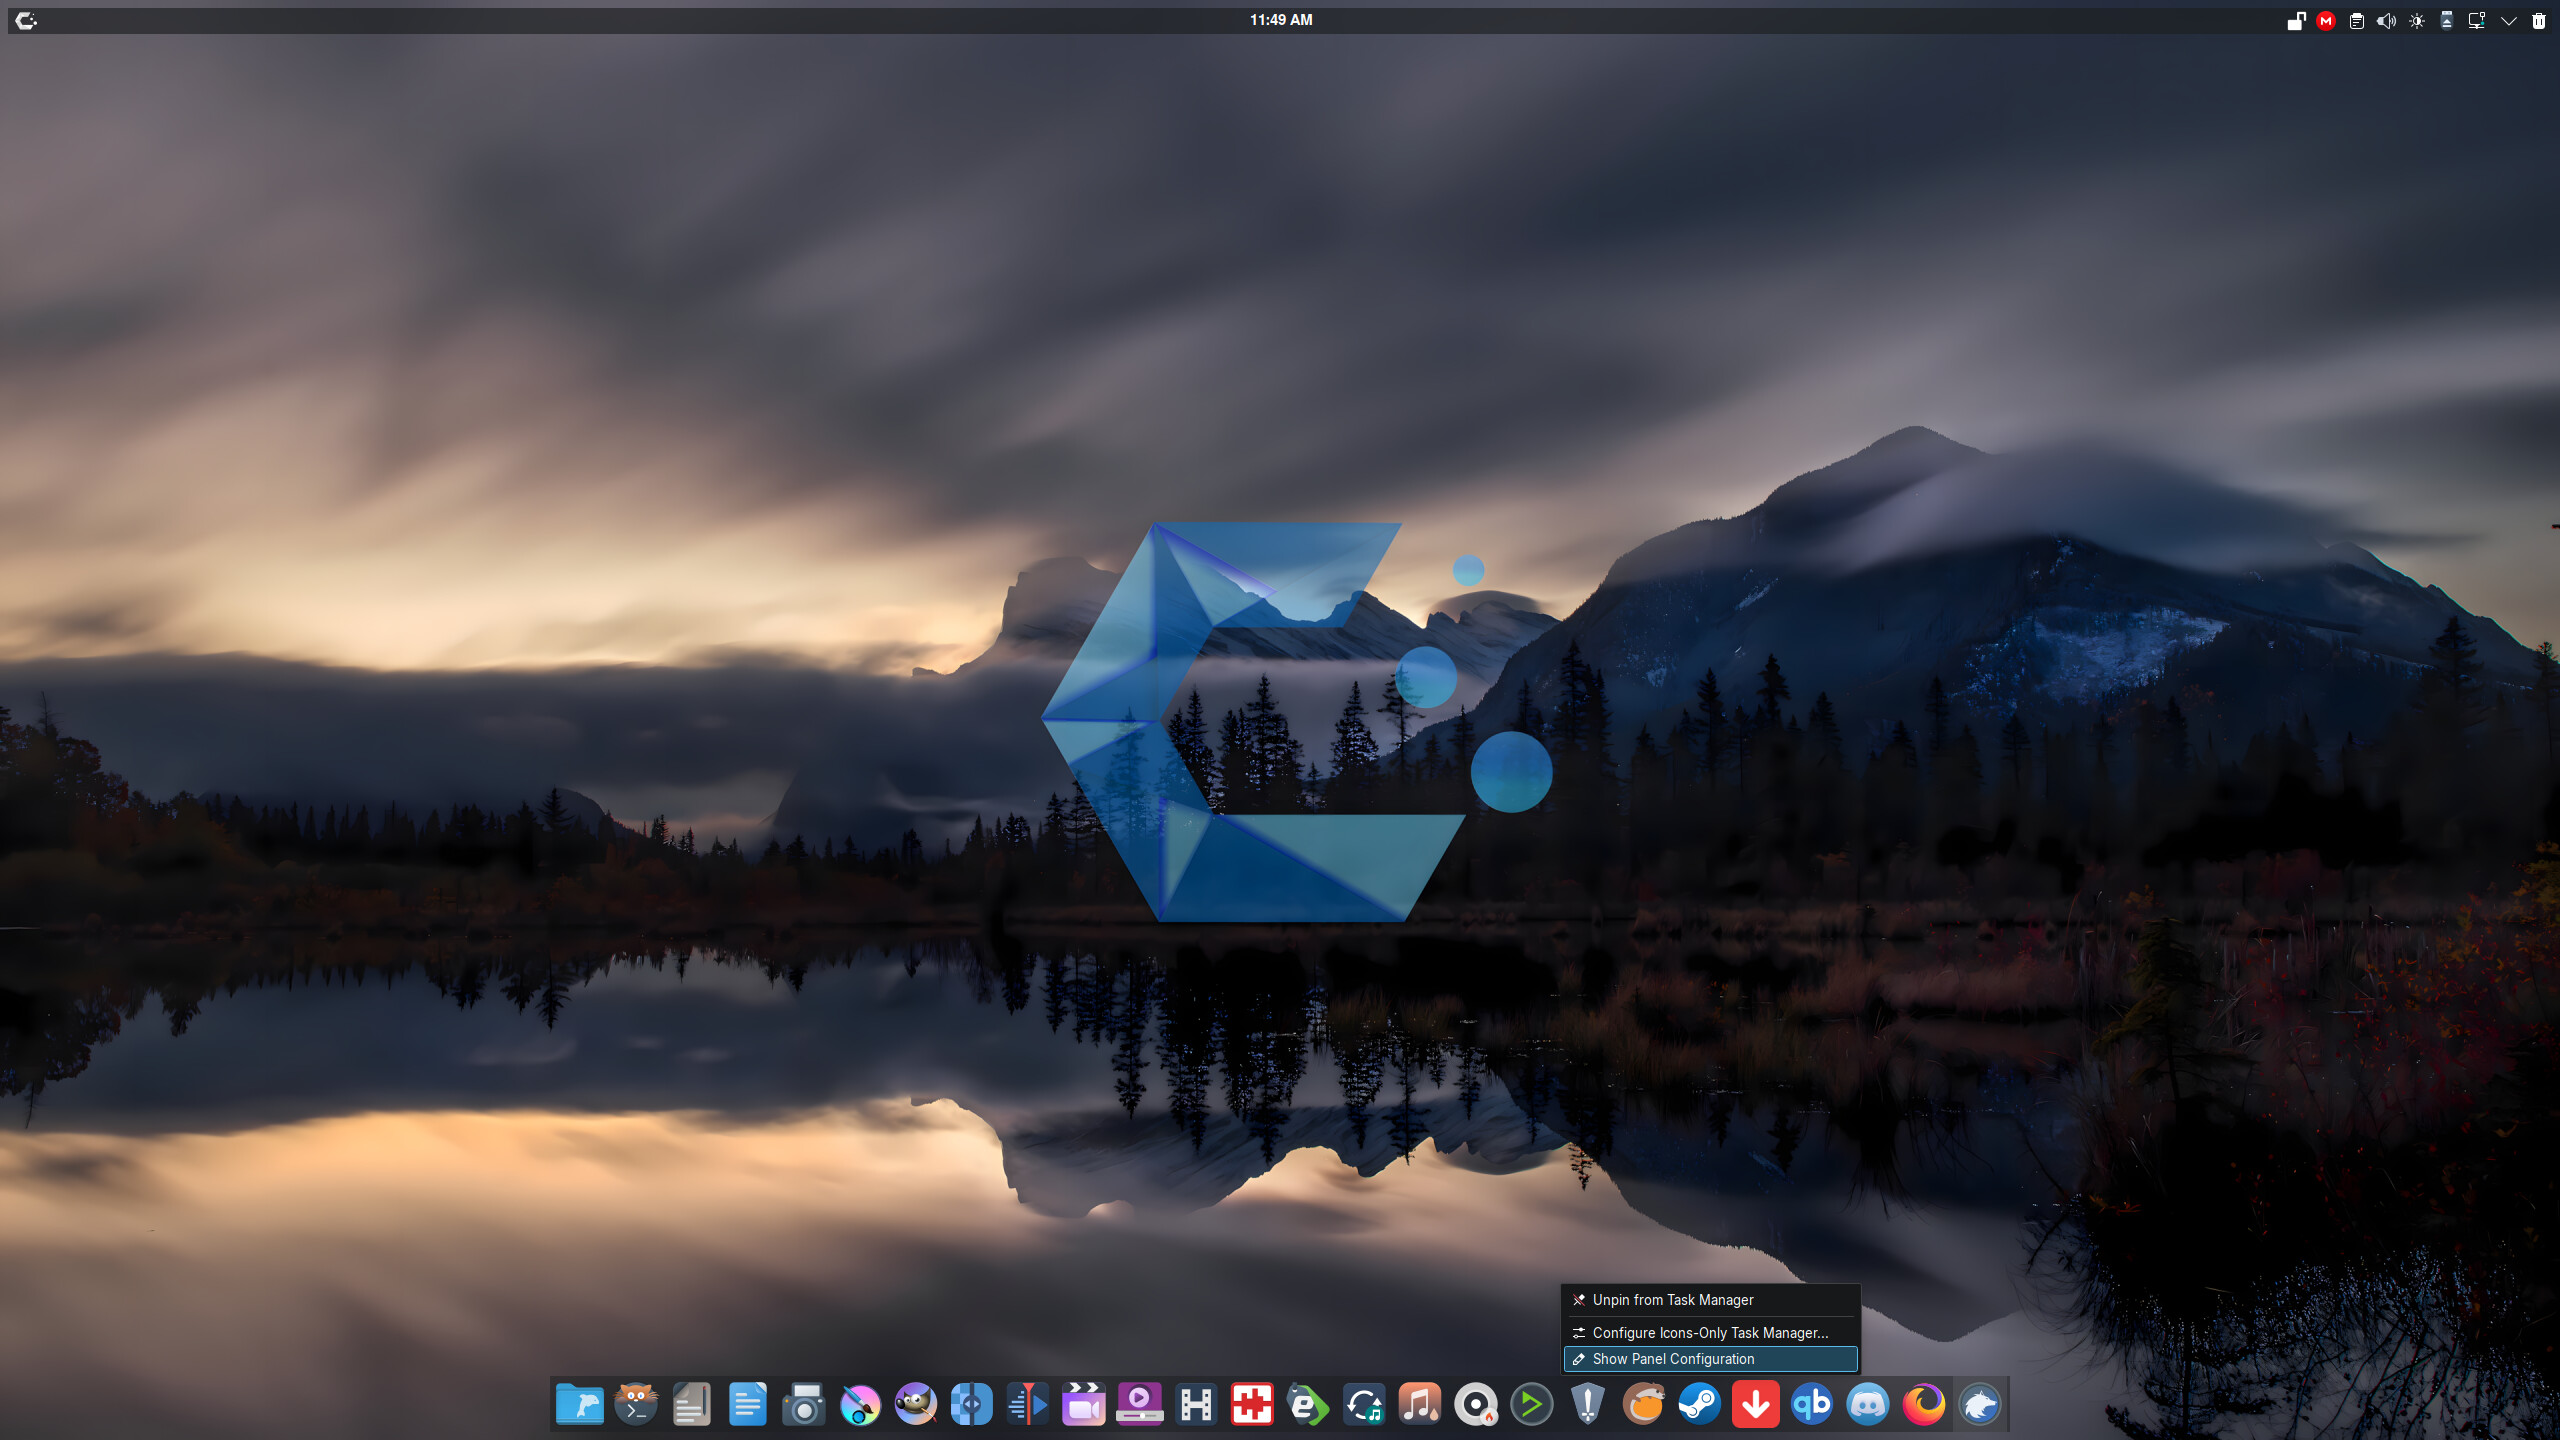The width and height of the screenshot is (2560, 1440).
Task: Launch Dolphin file manager from dock
Action: click(x=579, y=1405)
